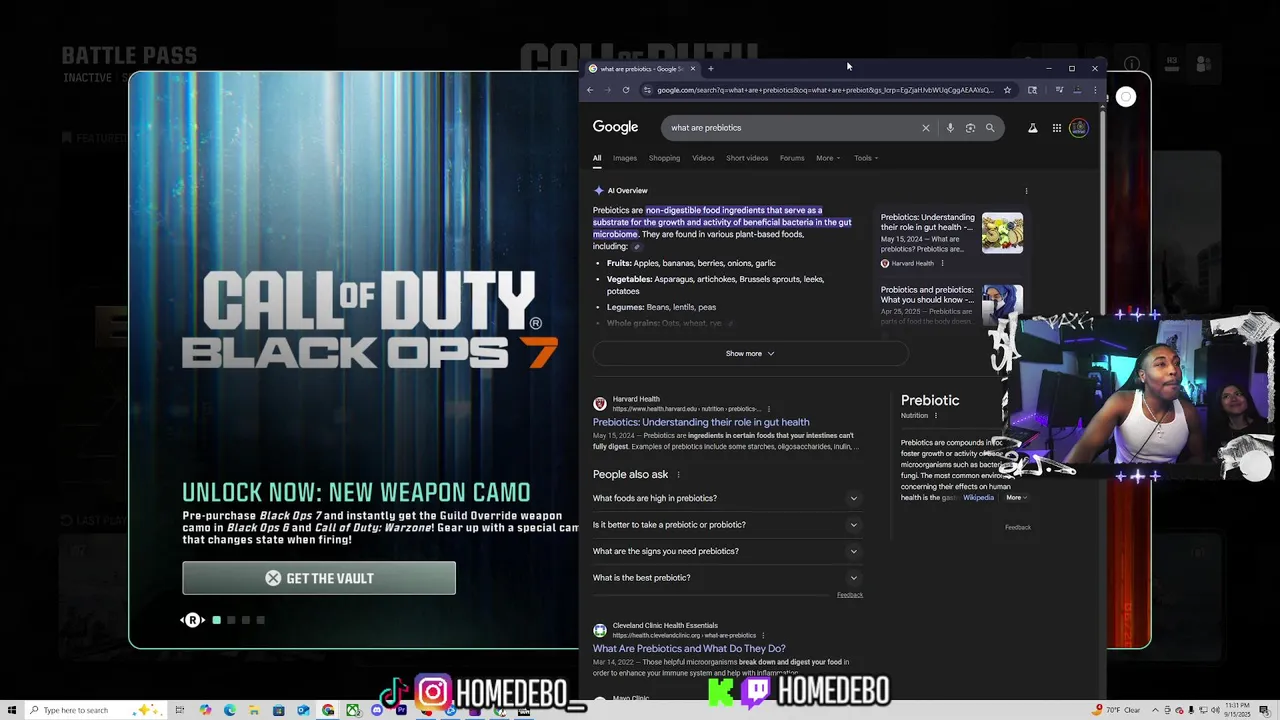Image resolution: width=1280 pixels, height=720 pixels.
Task: Open the More search filters dropdown
Action: pos(828,158)
